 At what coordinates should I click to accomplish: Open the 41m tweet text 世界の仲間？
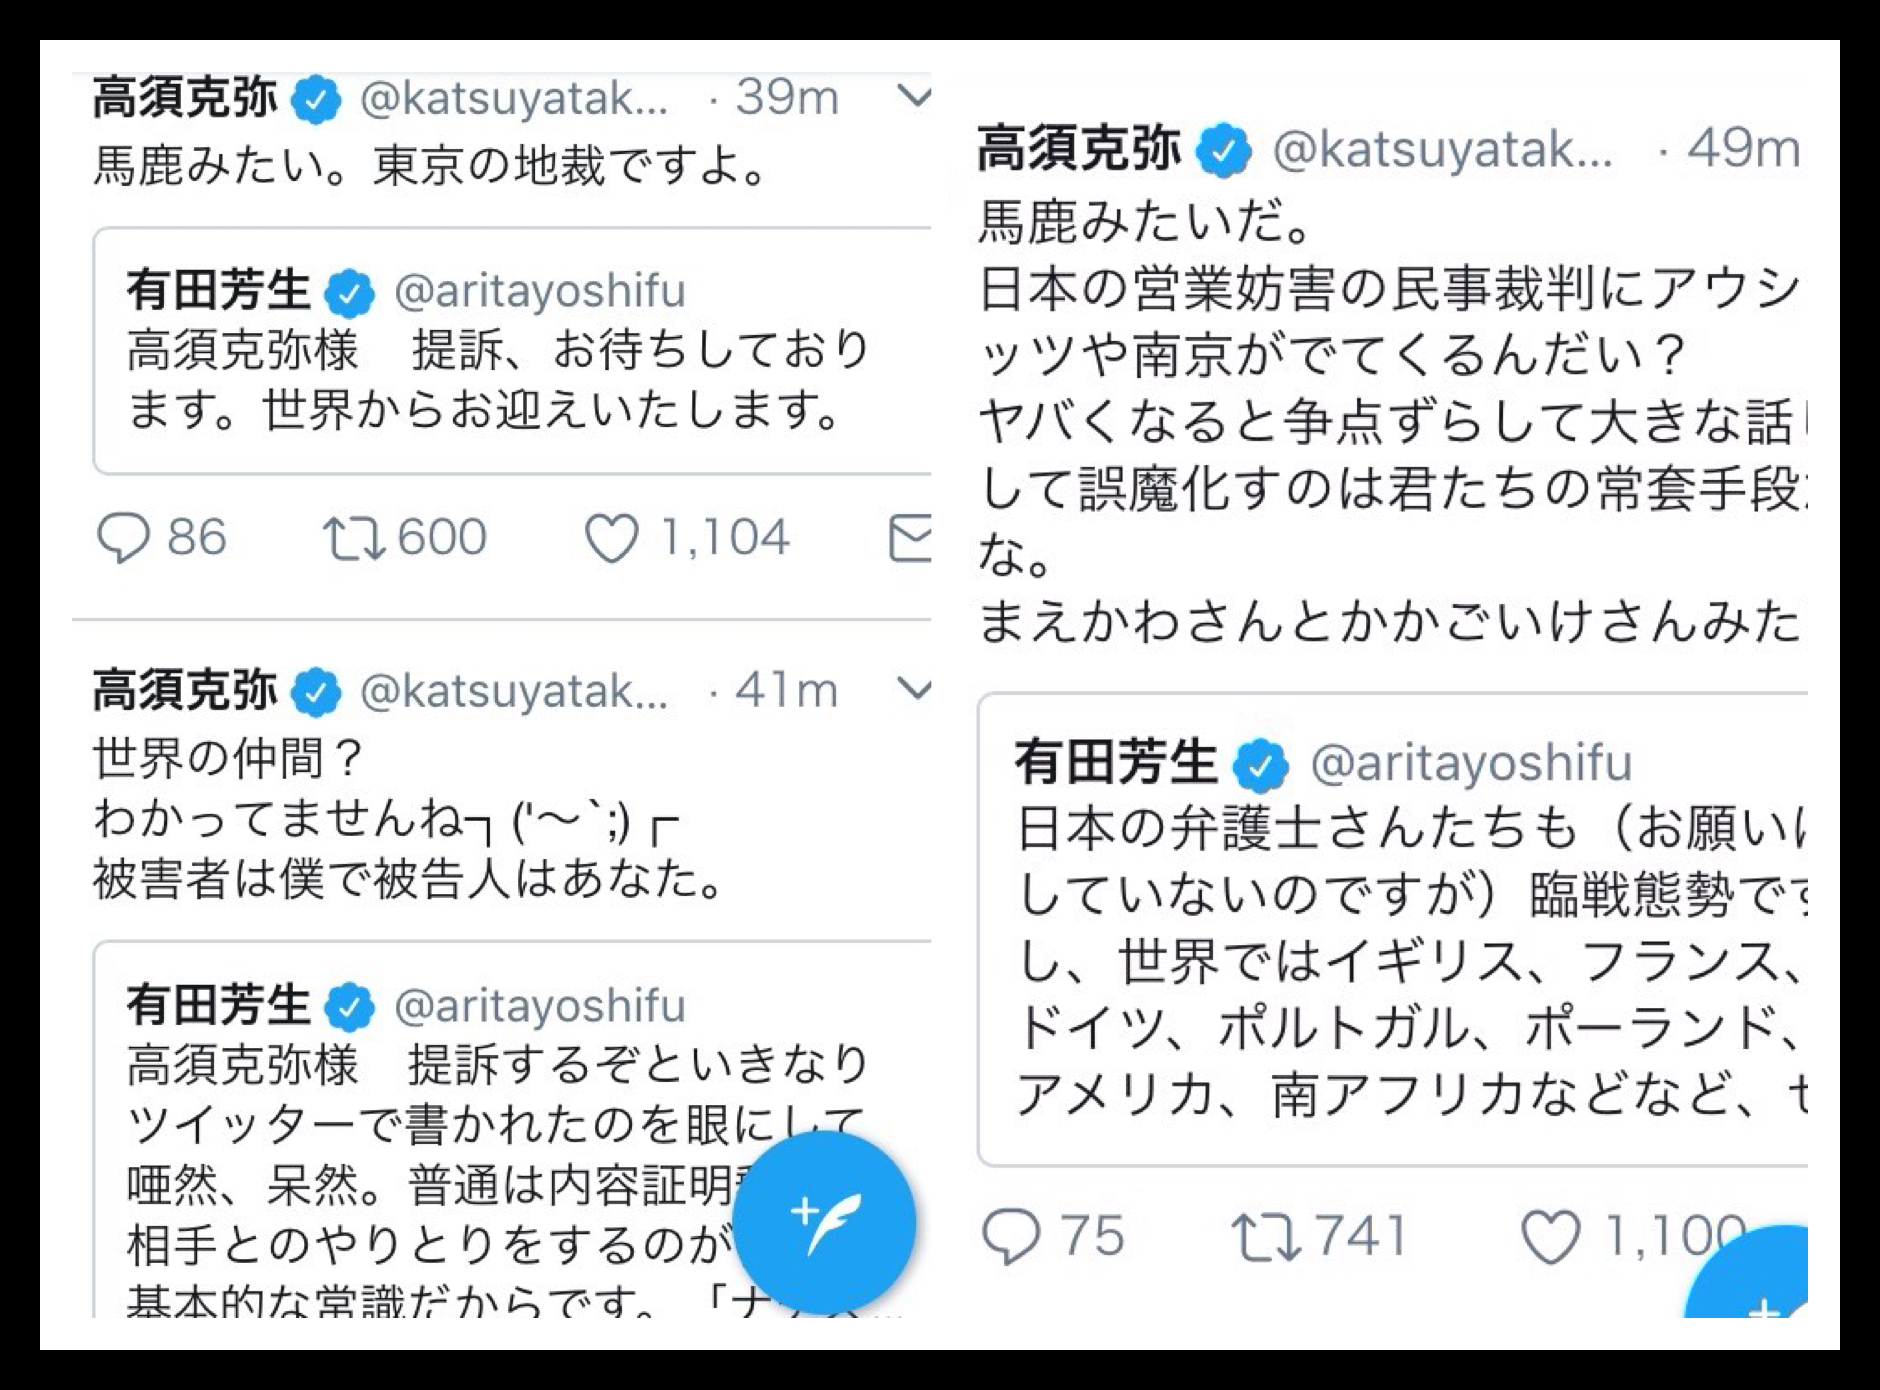tap(228, 758)
